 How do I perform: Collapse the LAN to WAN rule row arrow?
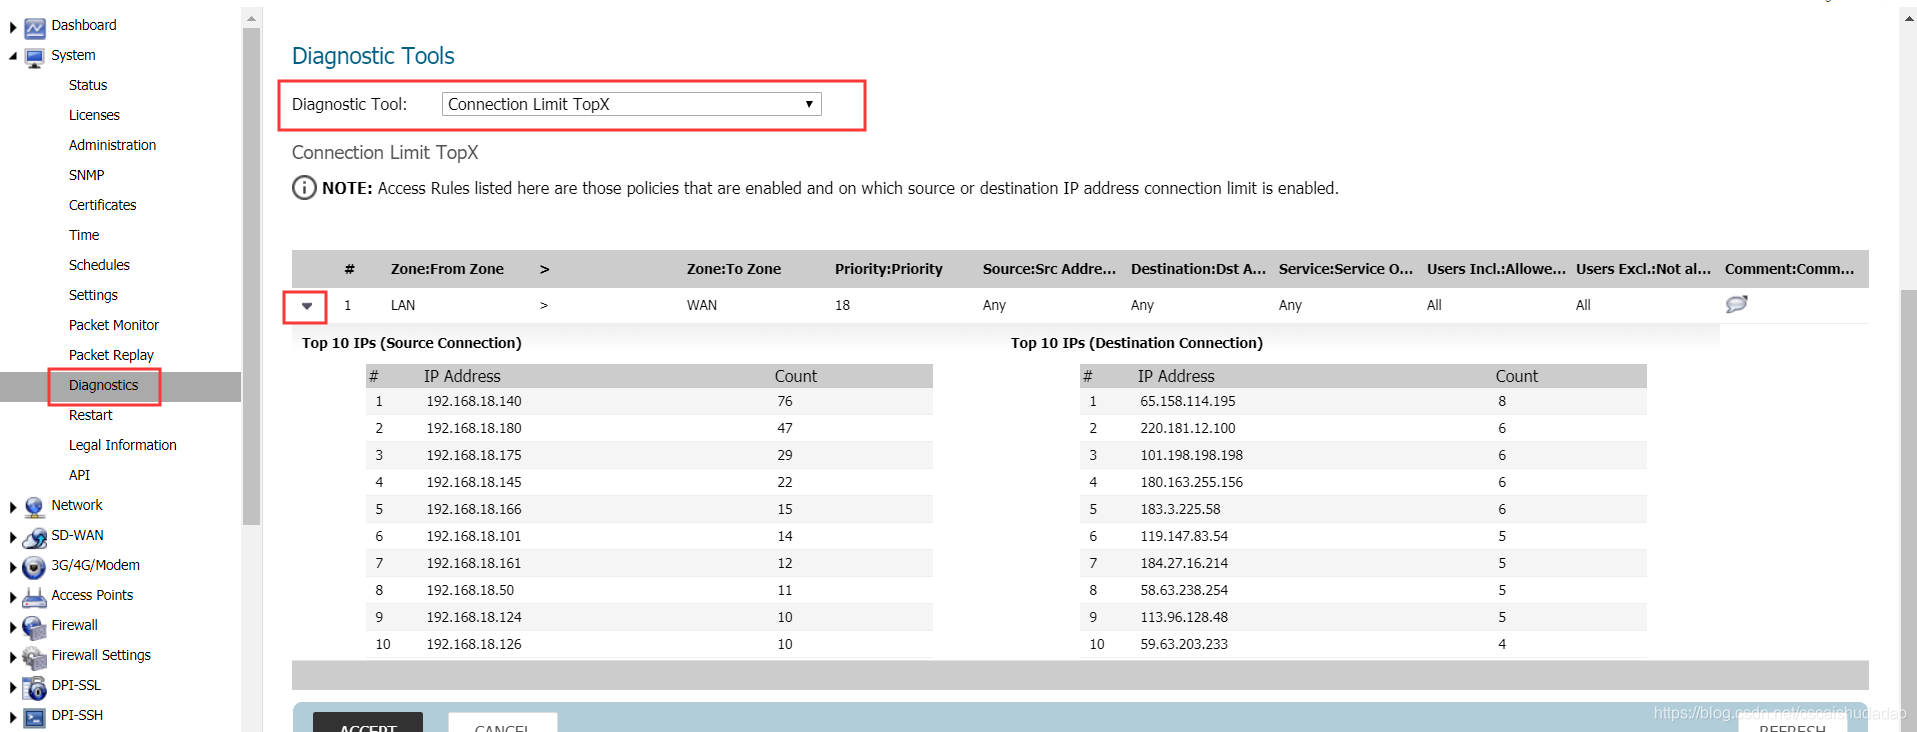307,305
